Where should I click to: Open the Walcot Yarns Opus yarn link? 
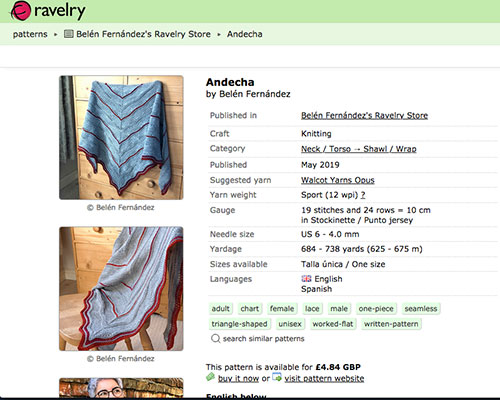338,180
